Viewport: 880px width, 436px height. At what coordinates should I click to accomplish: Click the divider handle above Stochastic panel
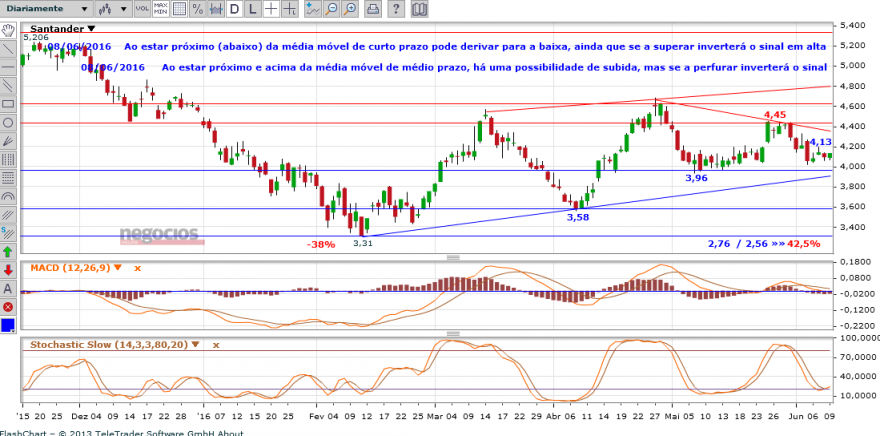pyautogui.click(x=453, y=334)
